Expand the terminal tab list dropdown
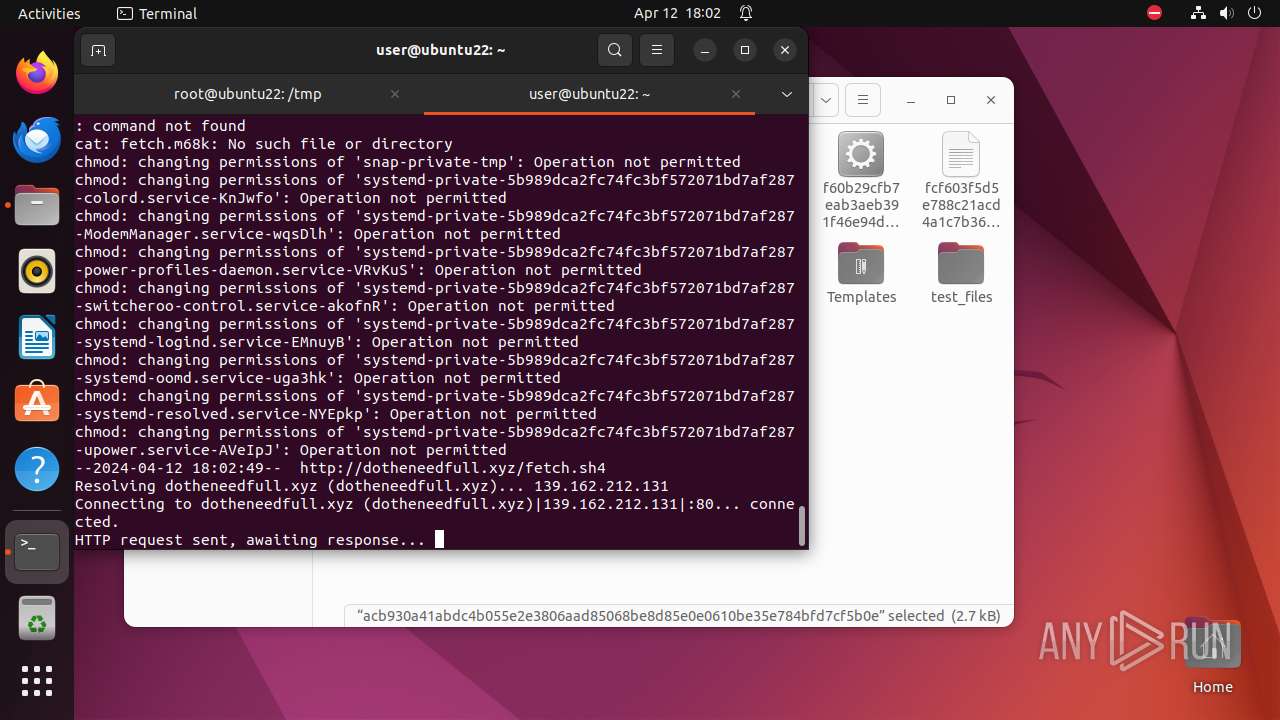The width and height of the screenshot is (1280, 720). click(787, 94)
